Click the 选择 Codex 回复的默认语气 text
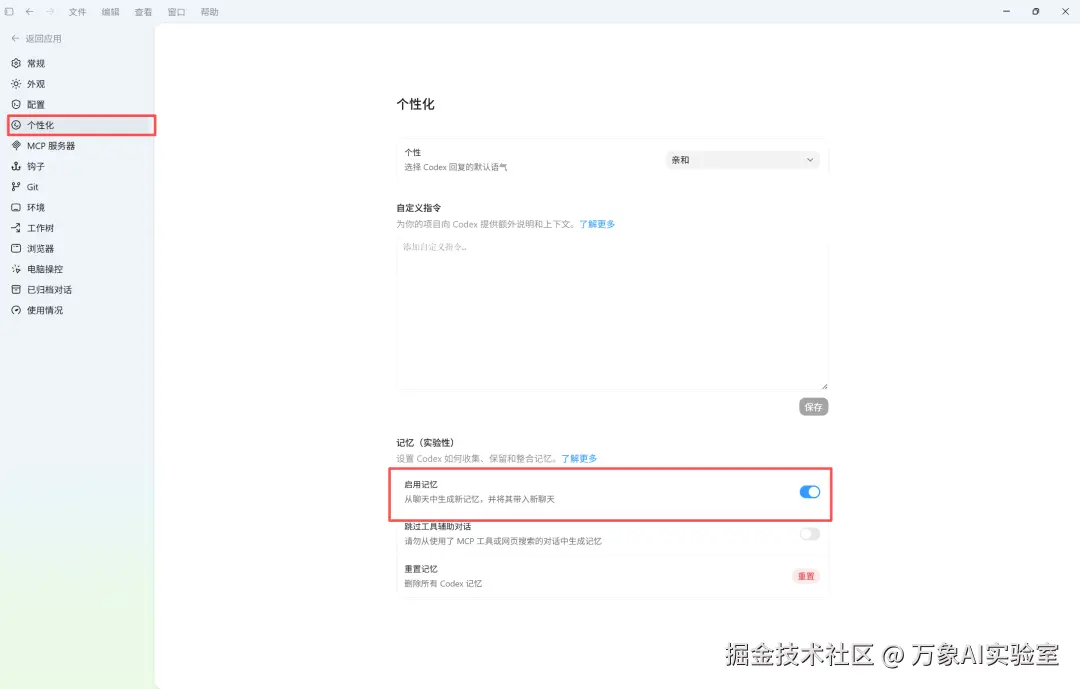This screenshot has height=689, width=1080. click(x=455, y=167)
